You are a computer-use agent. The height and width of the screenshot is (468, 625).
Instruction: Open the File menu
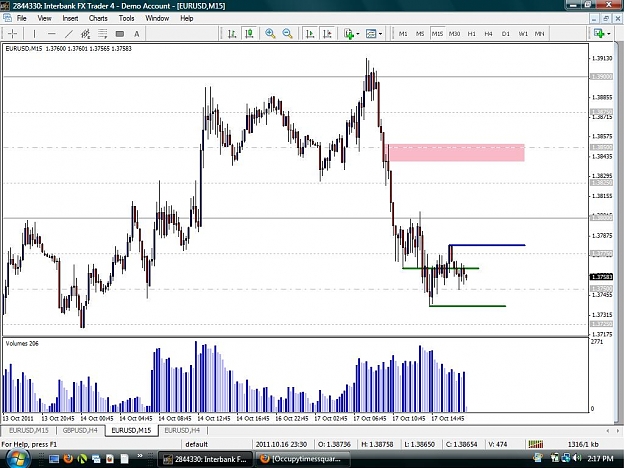click(21, 18)
